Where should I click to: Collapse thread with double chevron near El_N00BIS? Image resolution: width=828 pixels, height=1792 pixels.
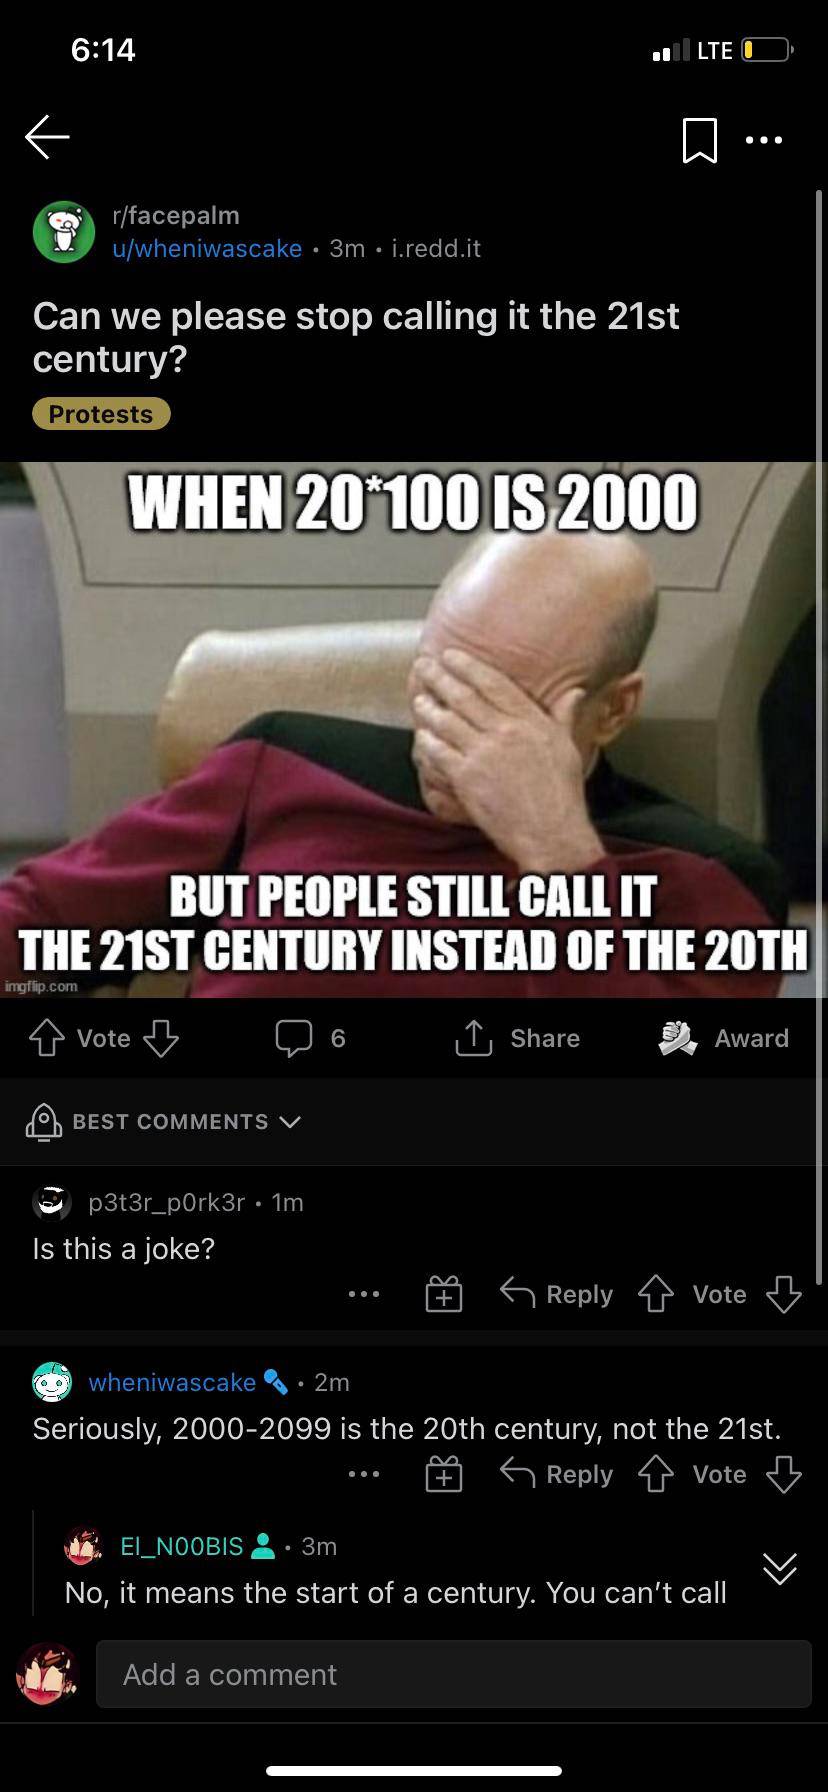[780, 1568]
